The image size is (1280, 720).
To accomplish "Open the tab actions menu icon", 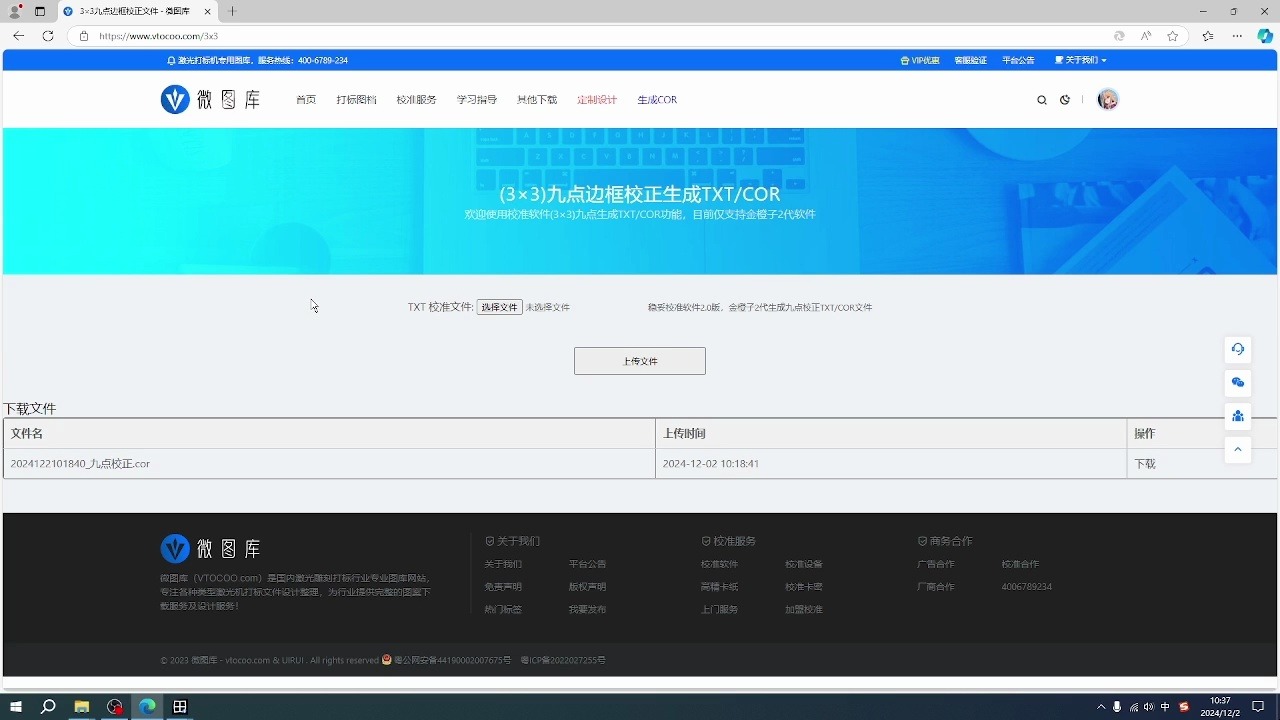I will [40, 11].
